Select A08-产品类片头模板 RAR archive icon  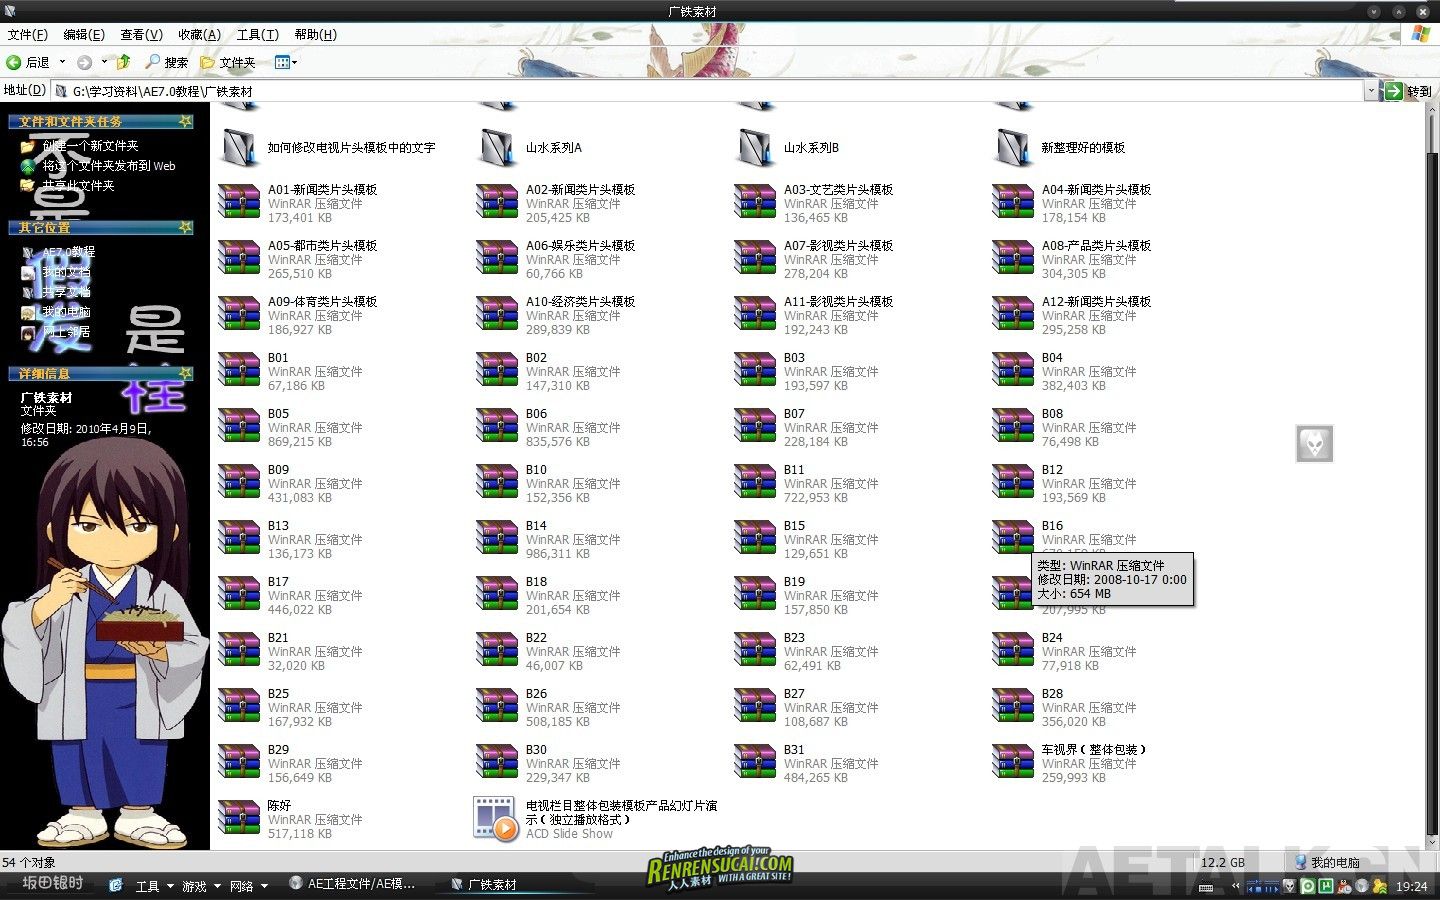[1013, 257]
